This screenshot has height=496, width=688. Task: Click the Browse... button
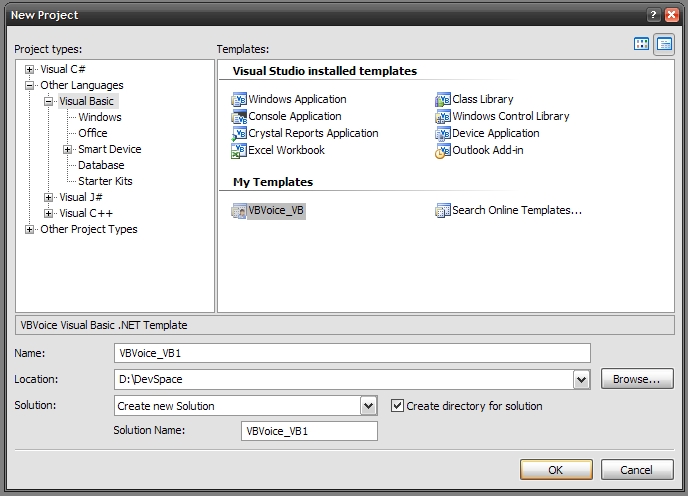coord(637,379)
